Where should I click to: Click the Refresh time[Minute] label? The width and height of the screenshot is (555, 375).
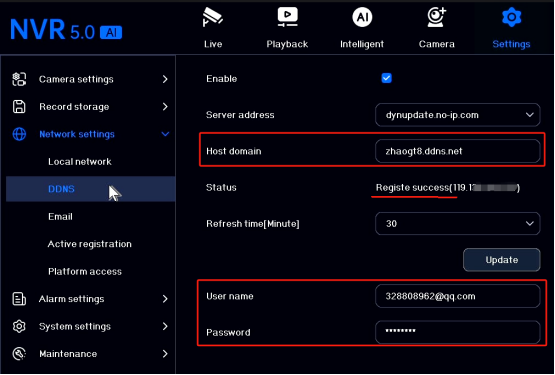[253, 224]
